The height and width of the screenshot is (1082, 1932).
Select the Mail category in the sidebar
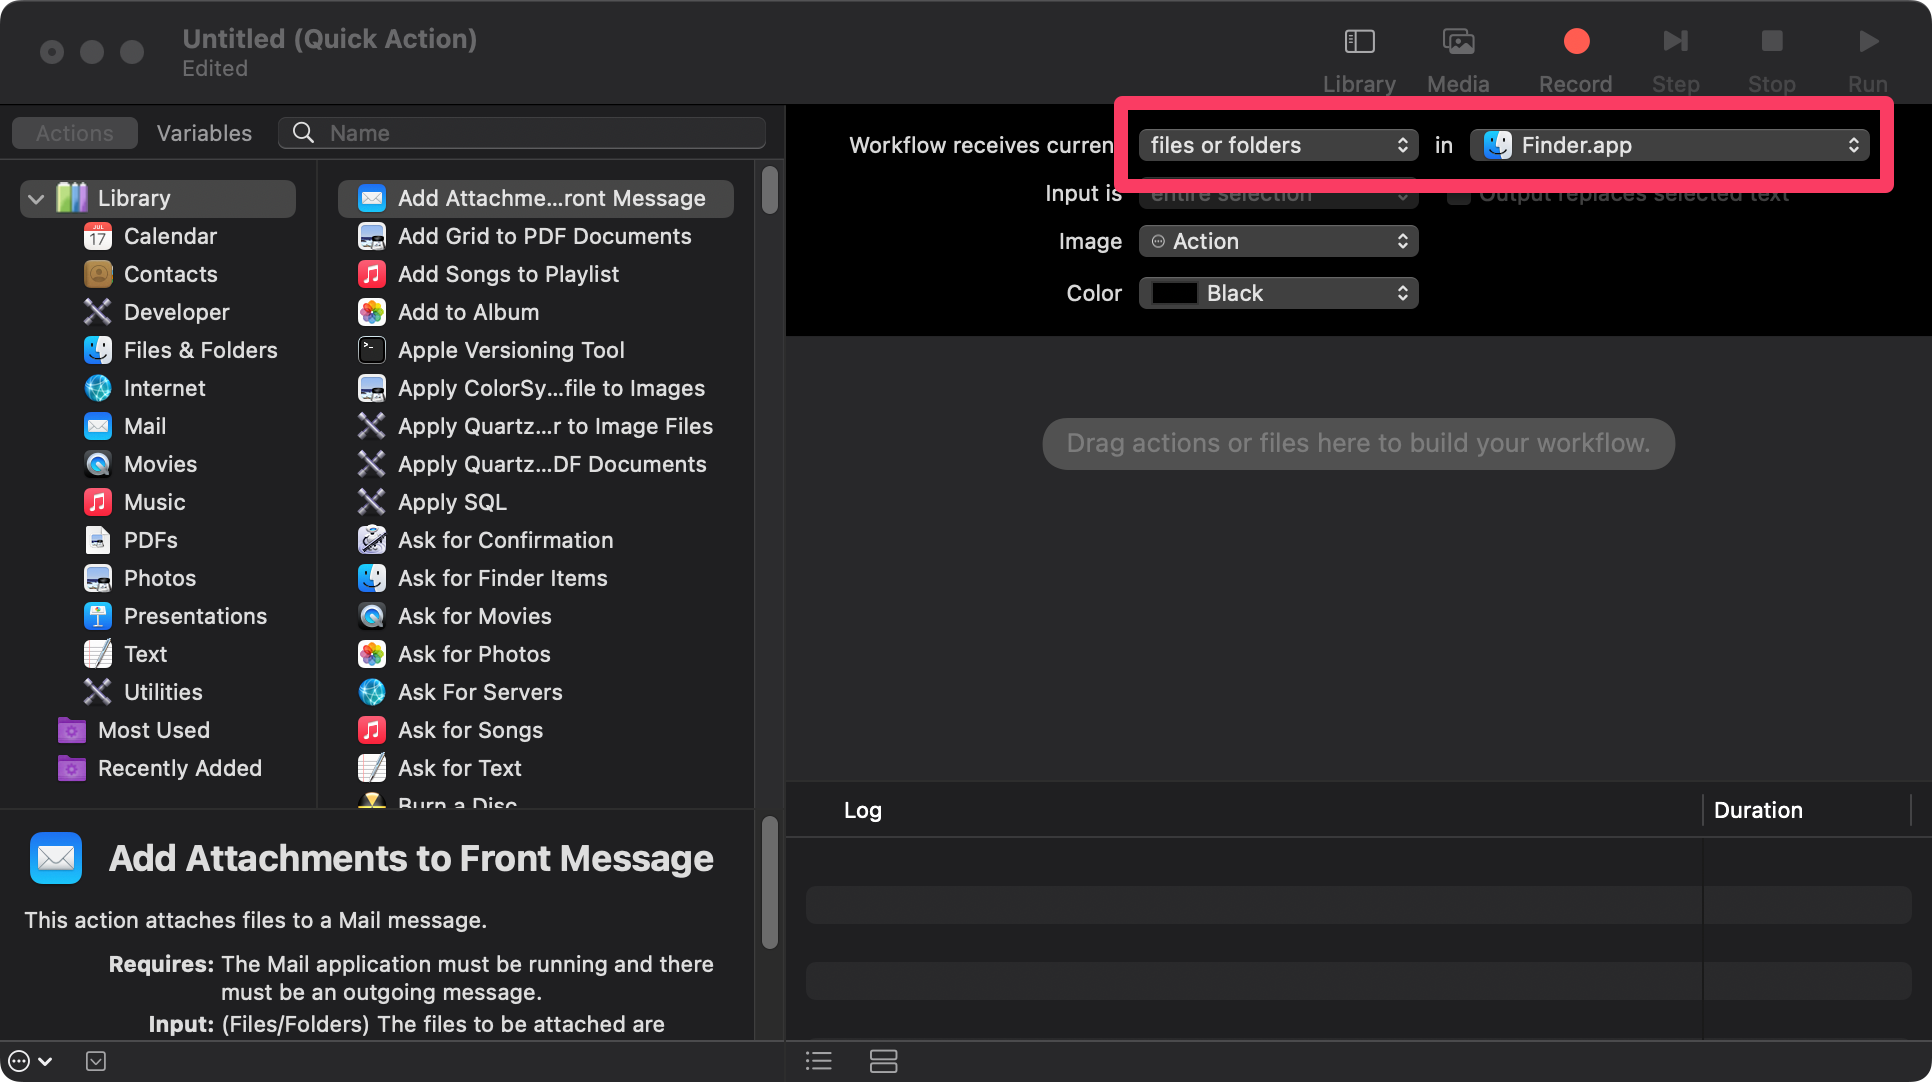[146, 426]
